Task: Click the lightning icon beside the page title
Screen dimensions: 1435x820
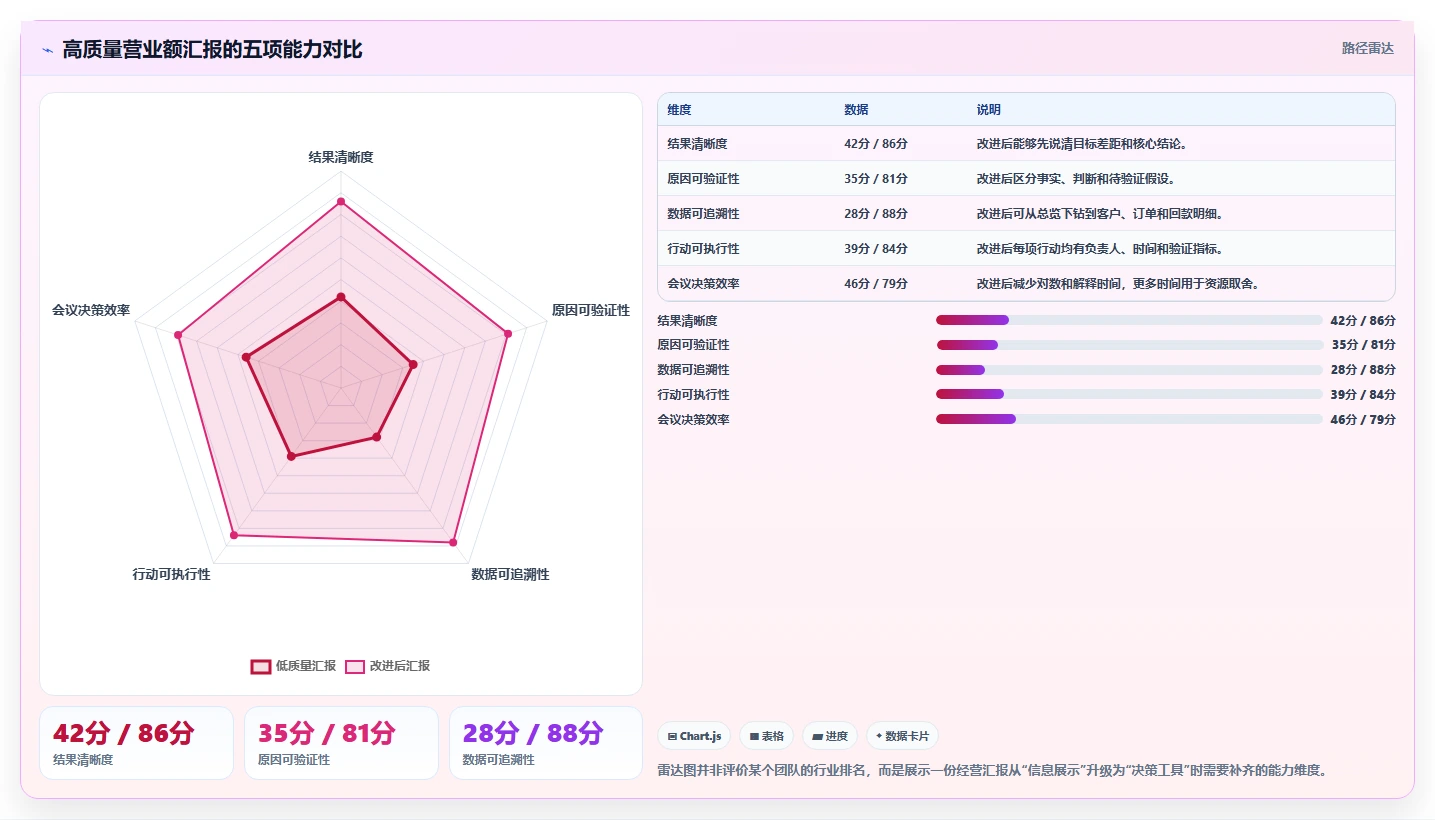Action: [47, 50]
